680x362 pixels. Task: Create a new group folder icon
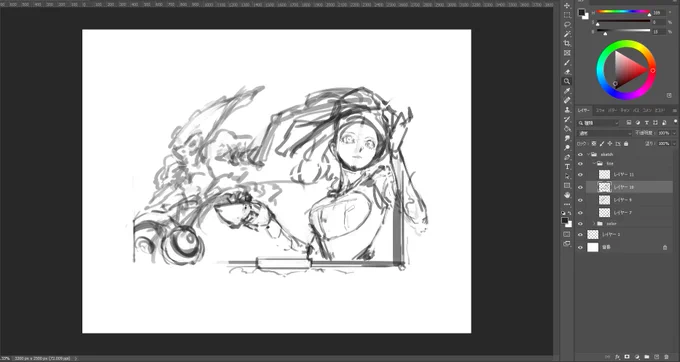point(647,357)
